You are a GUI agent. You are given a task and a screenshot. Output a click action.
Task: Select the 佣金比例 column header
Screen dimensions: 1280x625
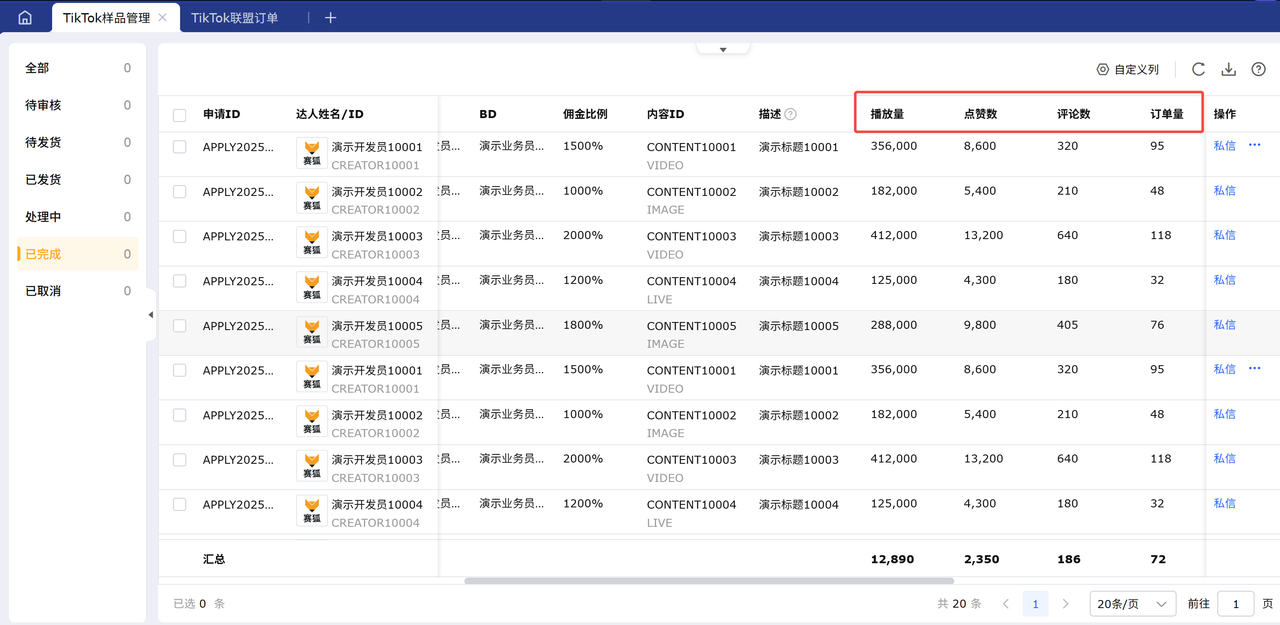tap(585, 114)
